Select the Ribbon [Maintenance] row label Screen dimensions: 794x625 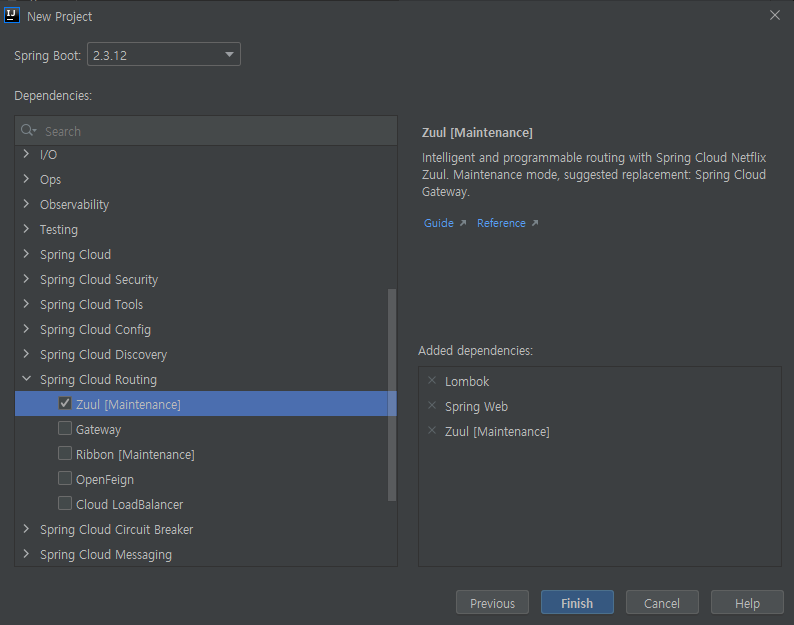135,454
